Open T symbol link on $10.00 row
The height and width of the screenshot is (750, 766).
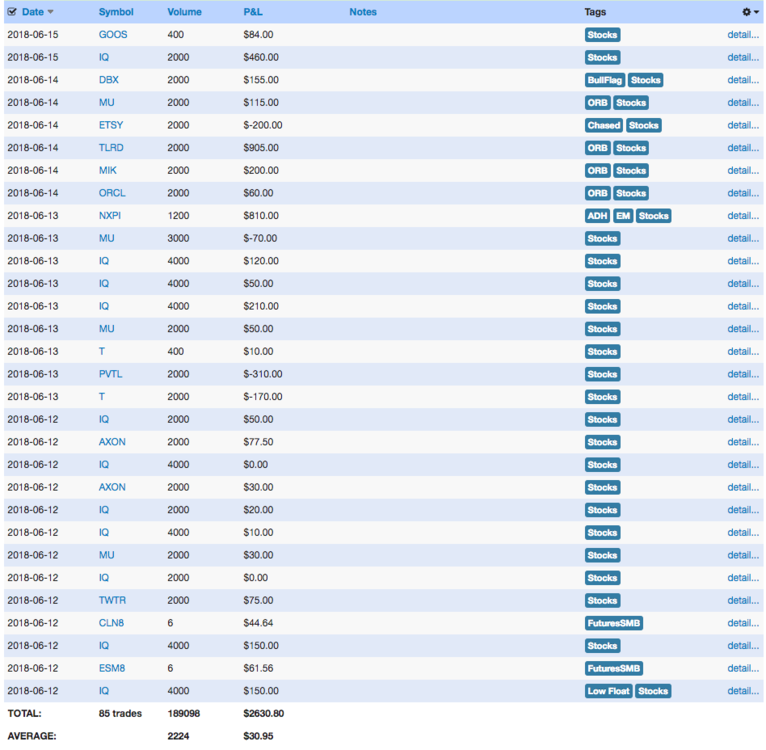tap(102, 351)
